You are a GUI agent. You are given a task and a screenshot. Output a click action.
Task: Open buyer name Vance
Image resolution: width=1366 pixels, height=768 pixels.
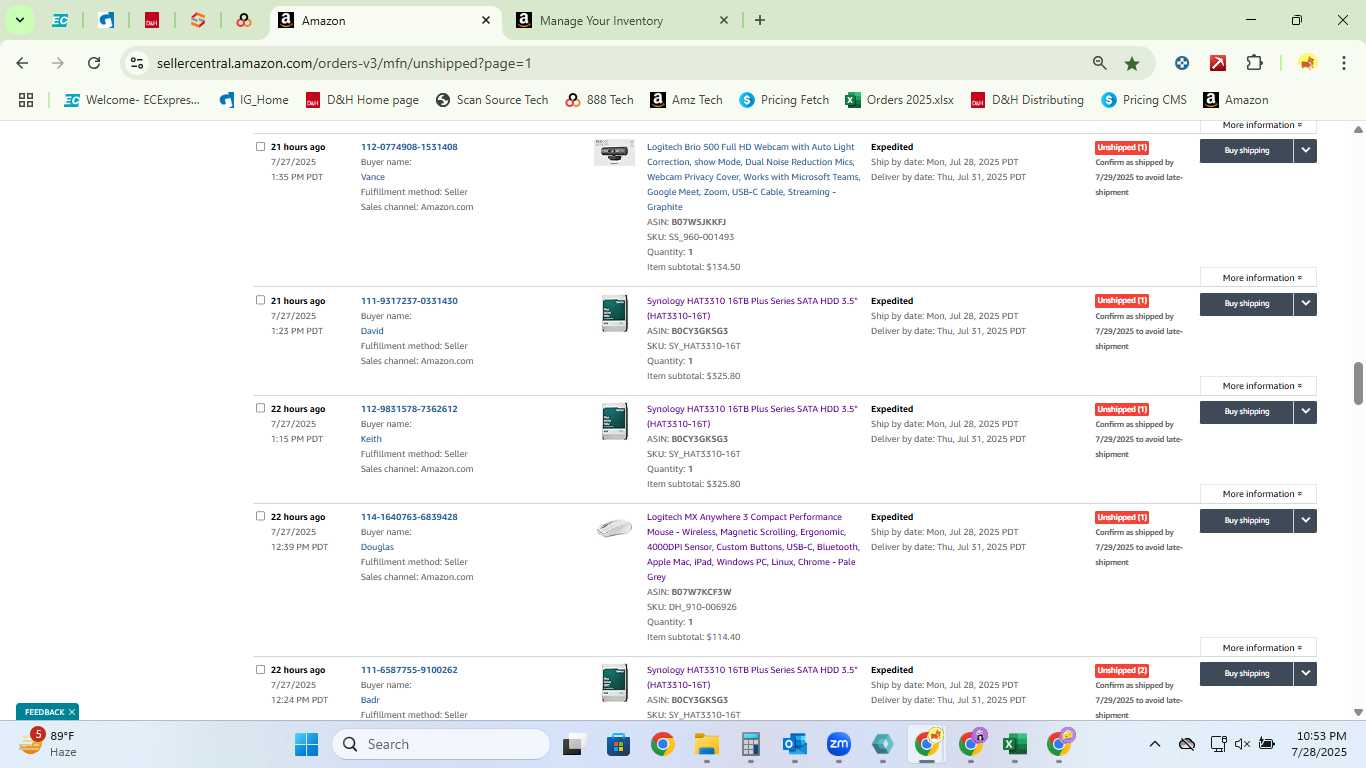[372, 177]
